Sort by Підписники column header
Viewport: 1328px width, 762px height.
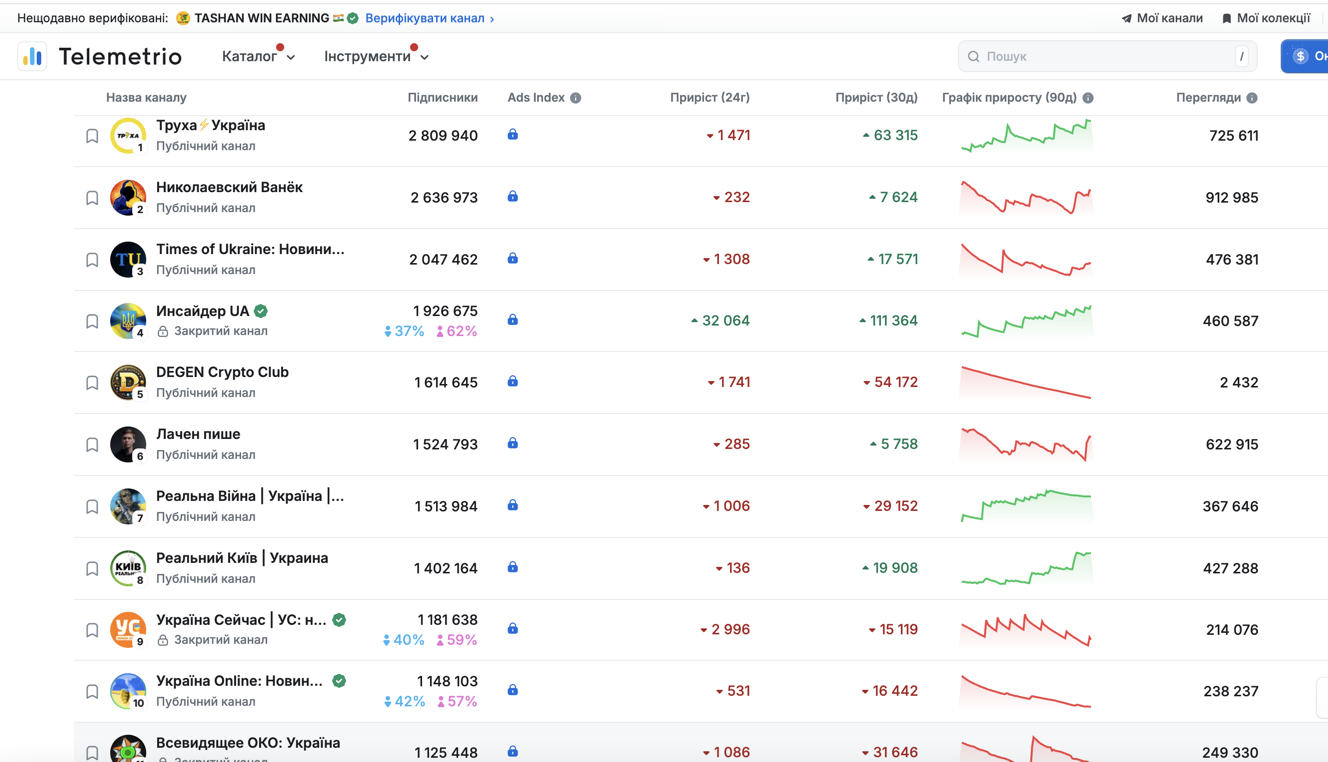point(442,98)
